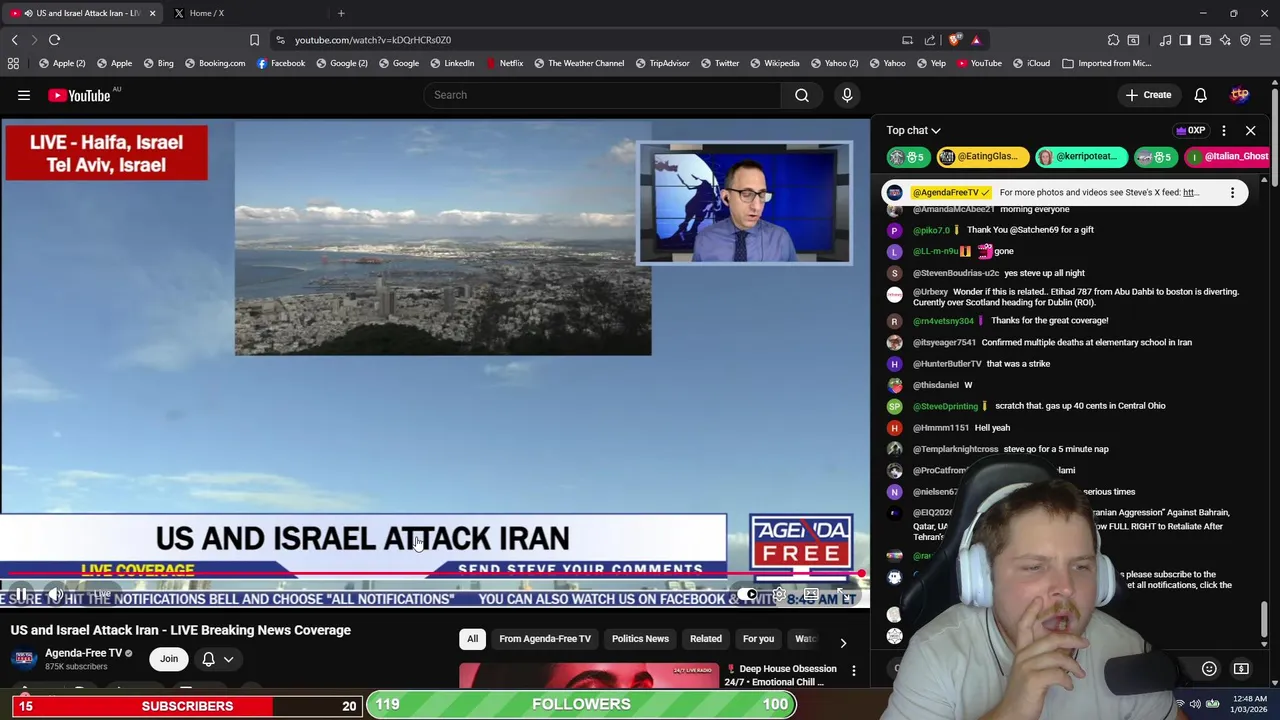
Task: Search with your voice microphone icon
Action: tap(847, 95)
